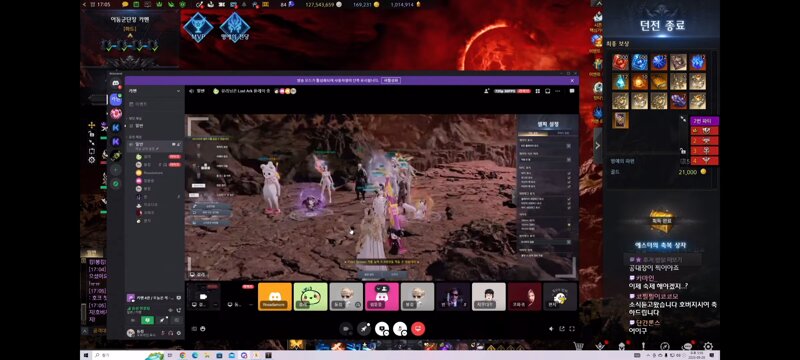Expand the side panel arrow left of rewards
This screenshot has width=800, height=360.
click(x=597, y=145)
